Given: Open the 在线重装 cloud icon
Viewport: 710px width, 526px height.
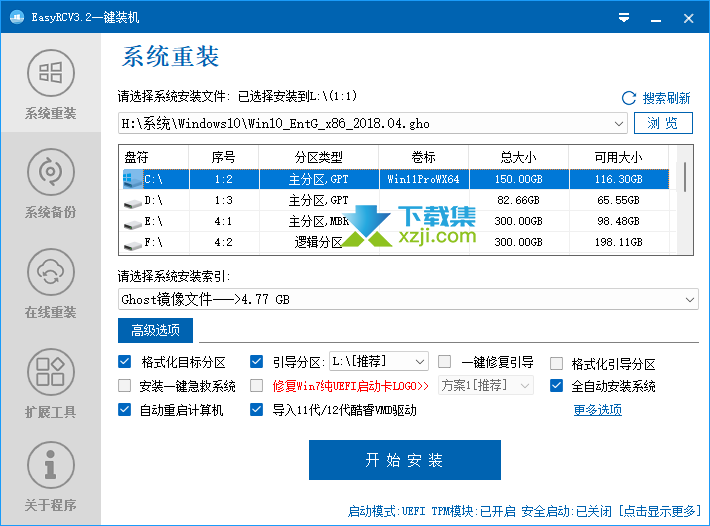Looking at the screenshot, I should (x=51, y=272).
